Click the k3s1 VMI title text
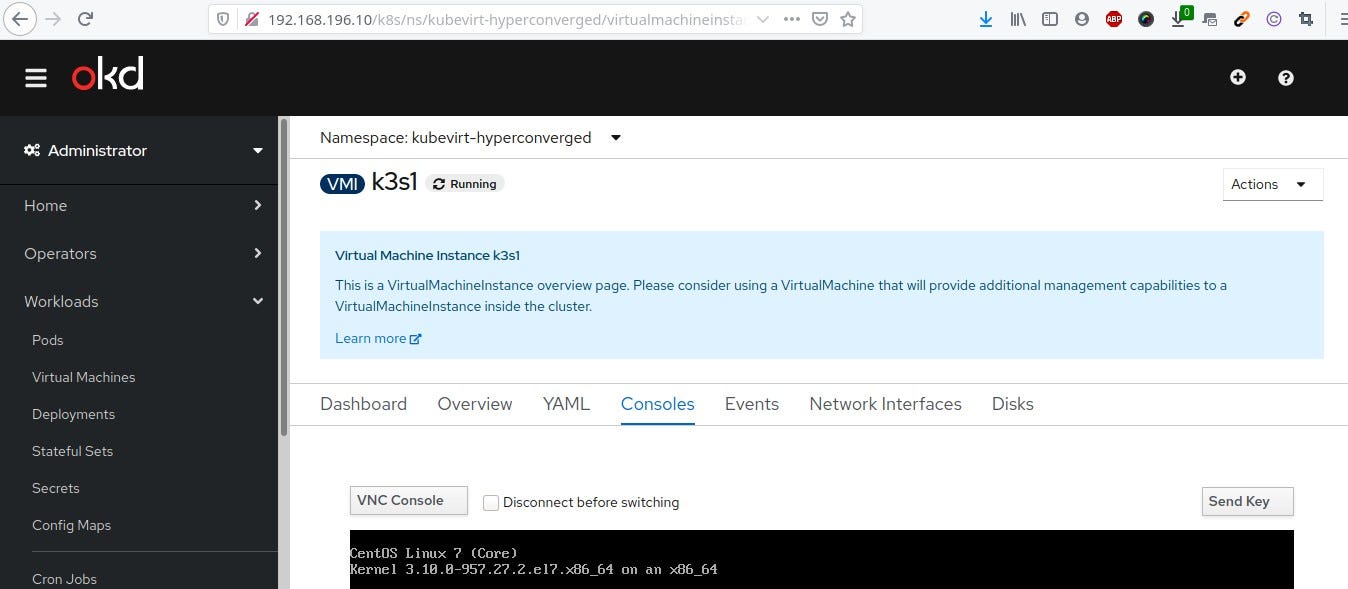This screenshot has height=589, width=1348. (394, 182)
